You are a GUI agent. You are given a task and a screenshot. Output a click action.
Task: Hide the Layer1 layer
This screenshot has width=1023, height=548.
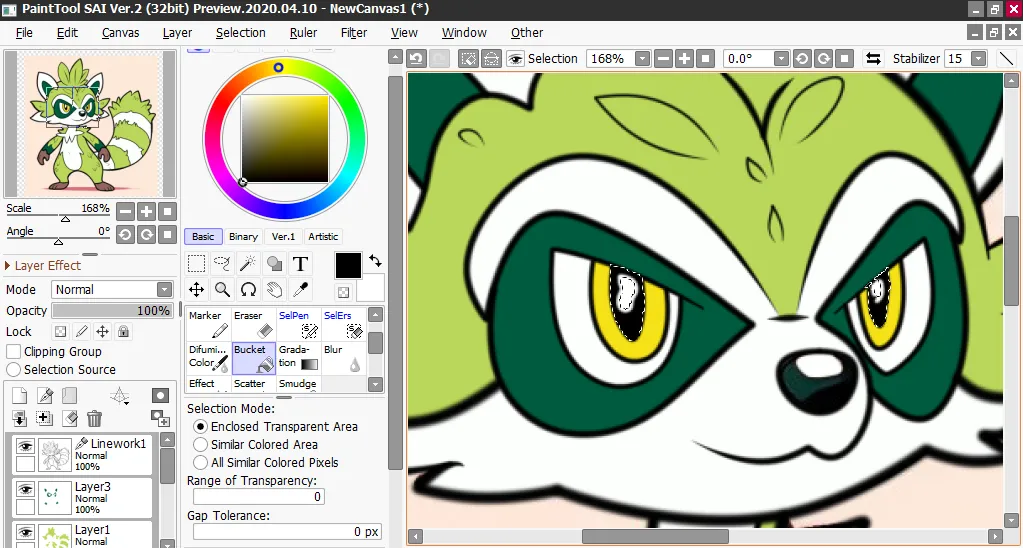pos(25,532)
